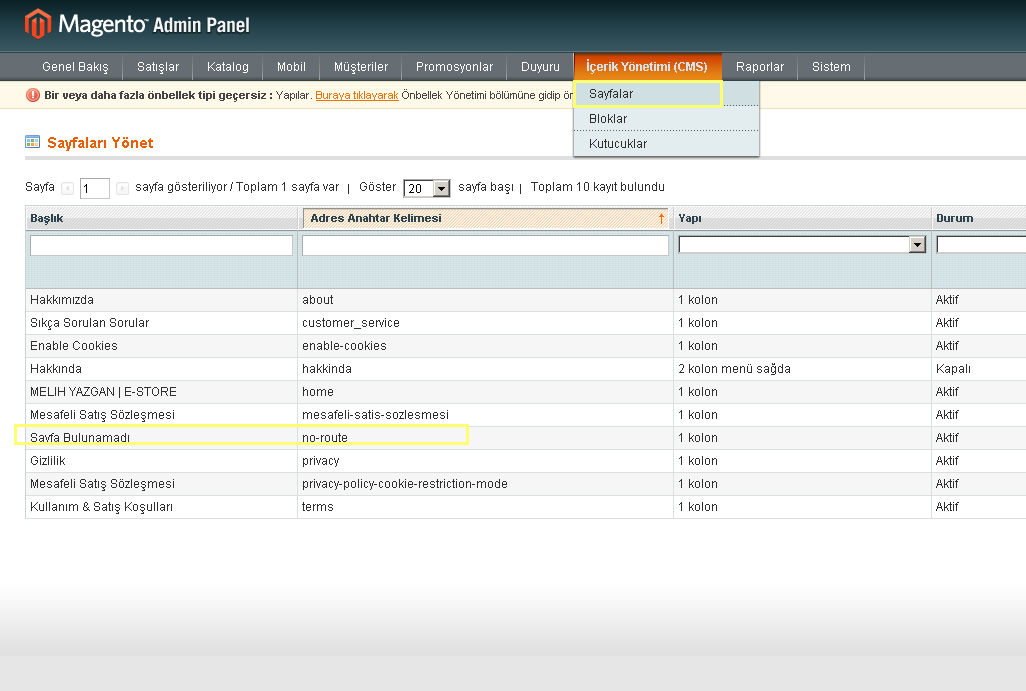Open the Raporlar menu
This screenshot has height=691, width=1026.
(760, 67)
